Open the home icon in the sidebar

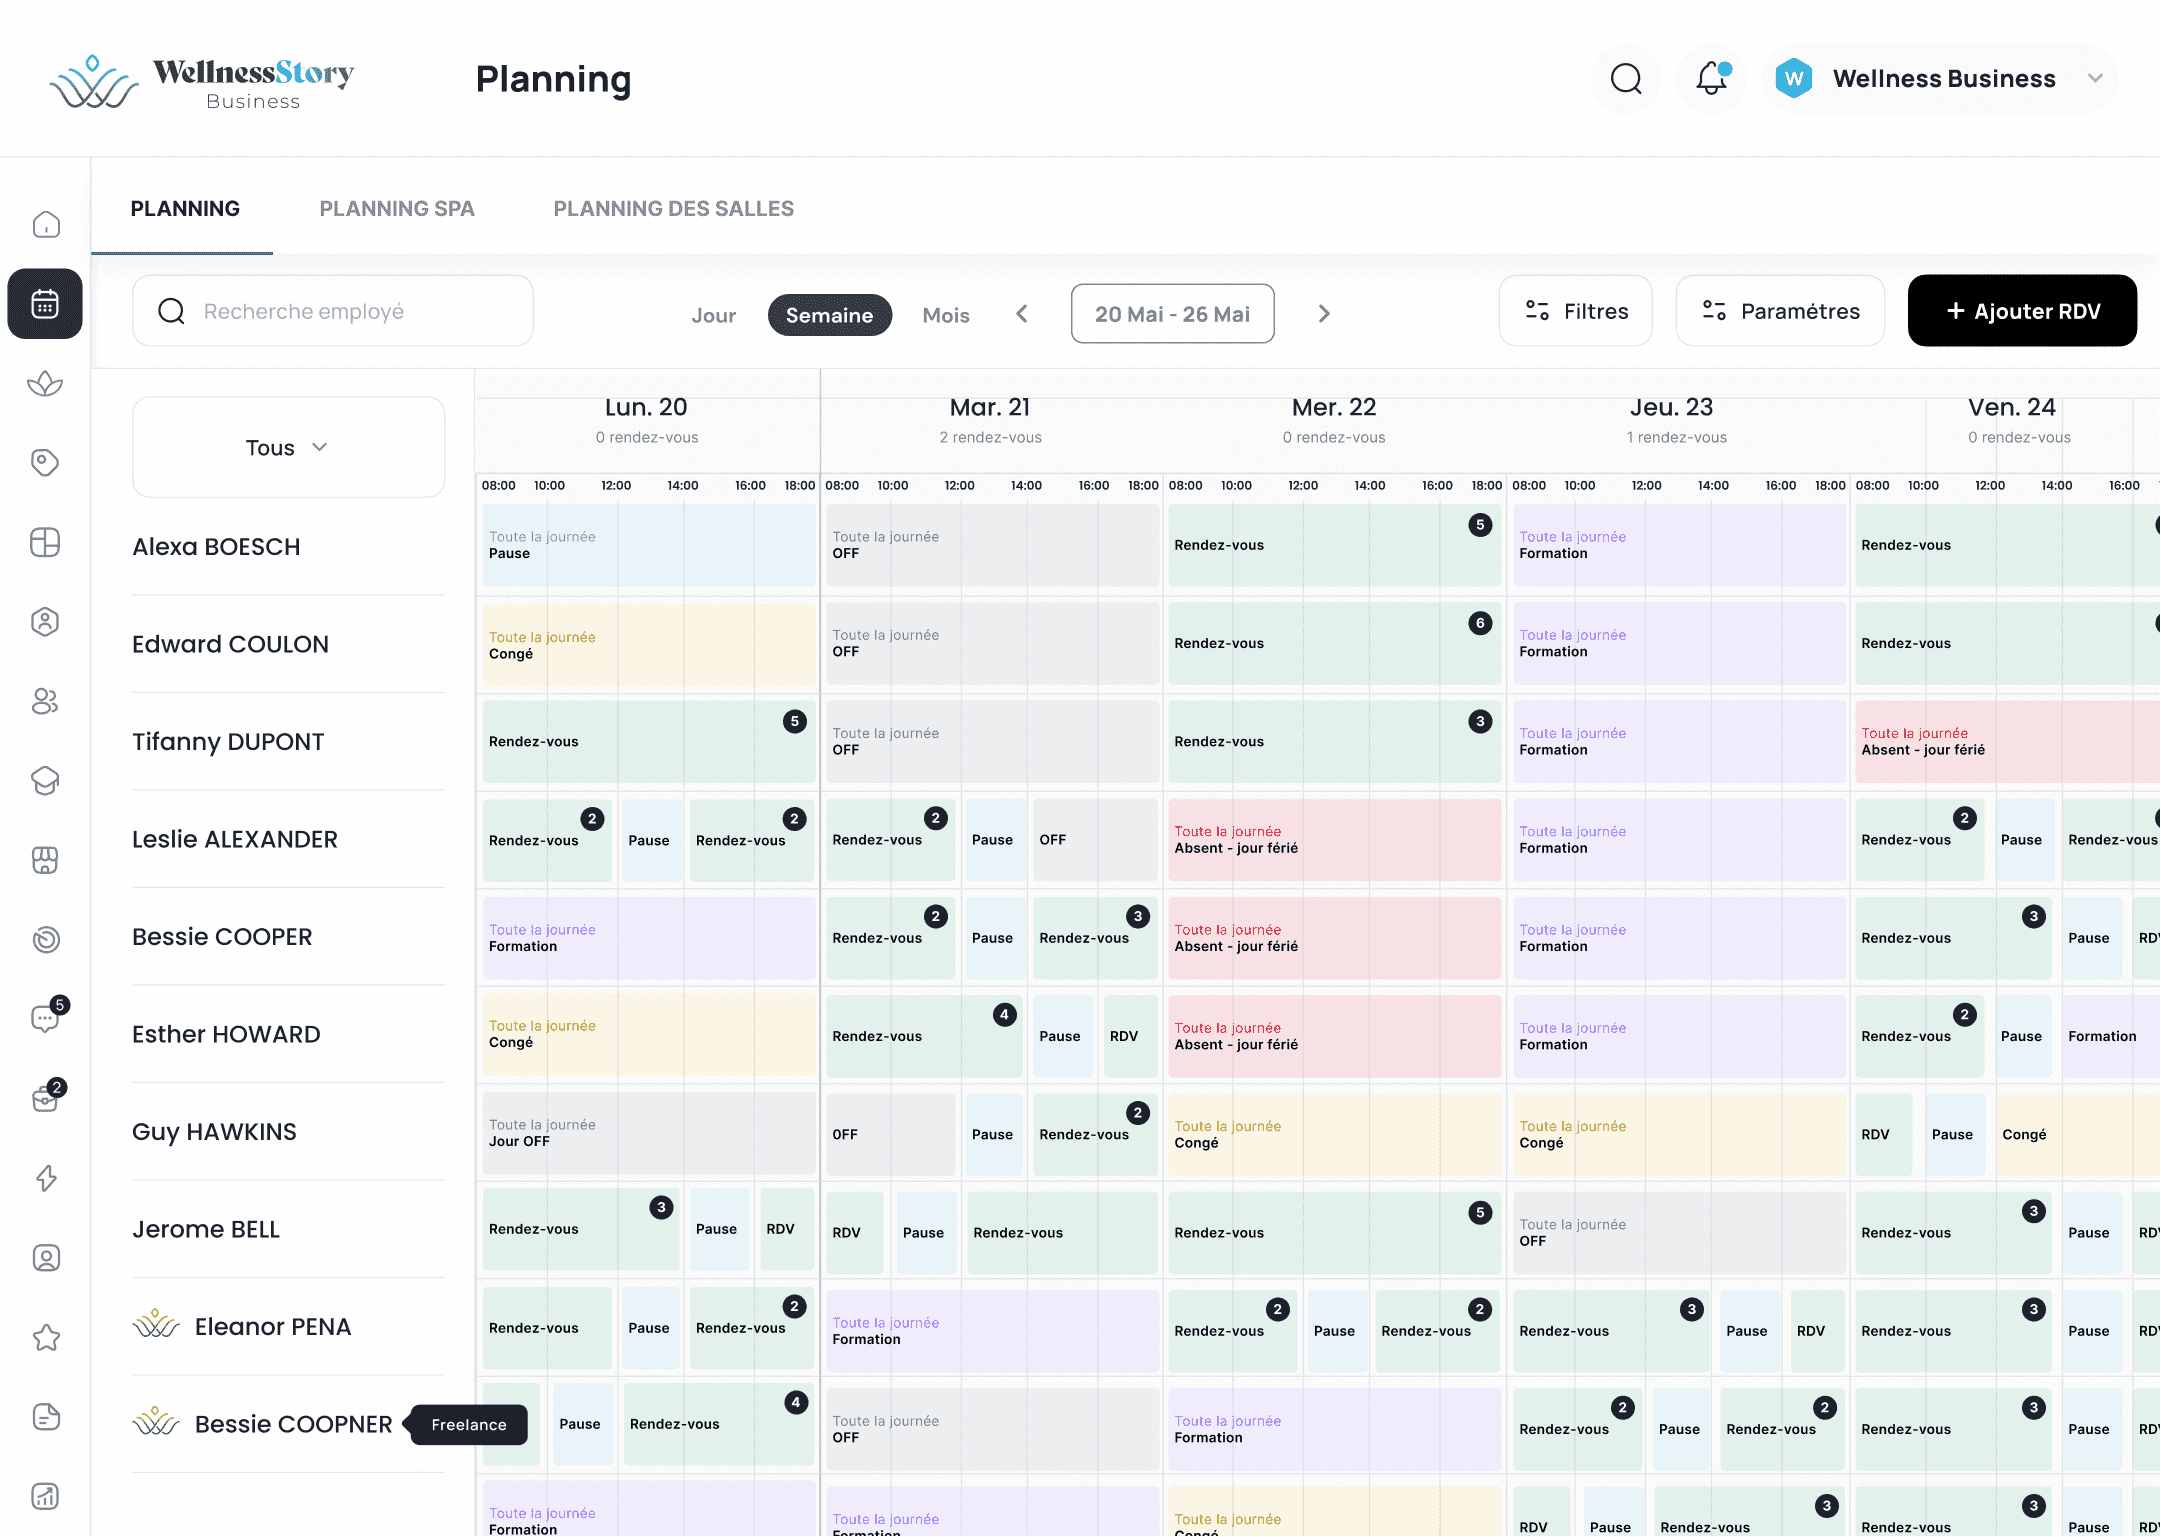(46, 224)
